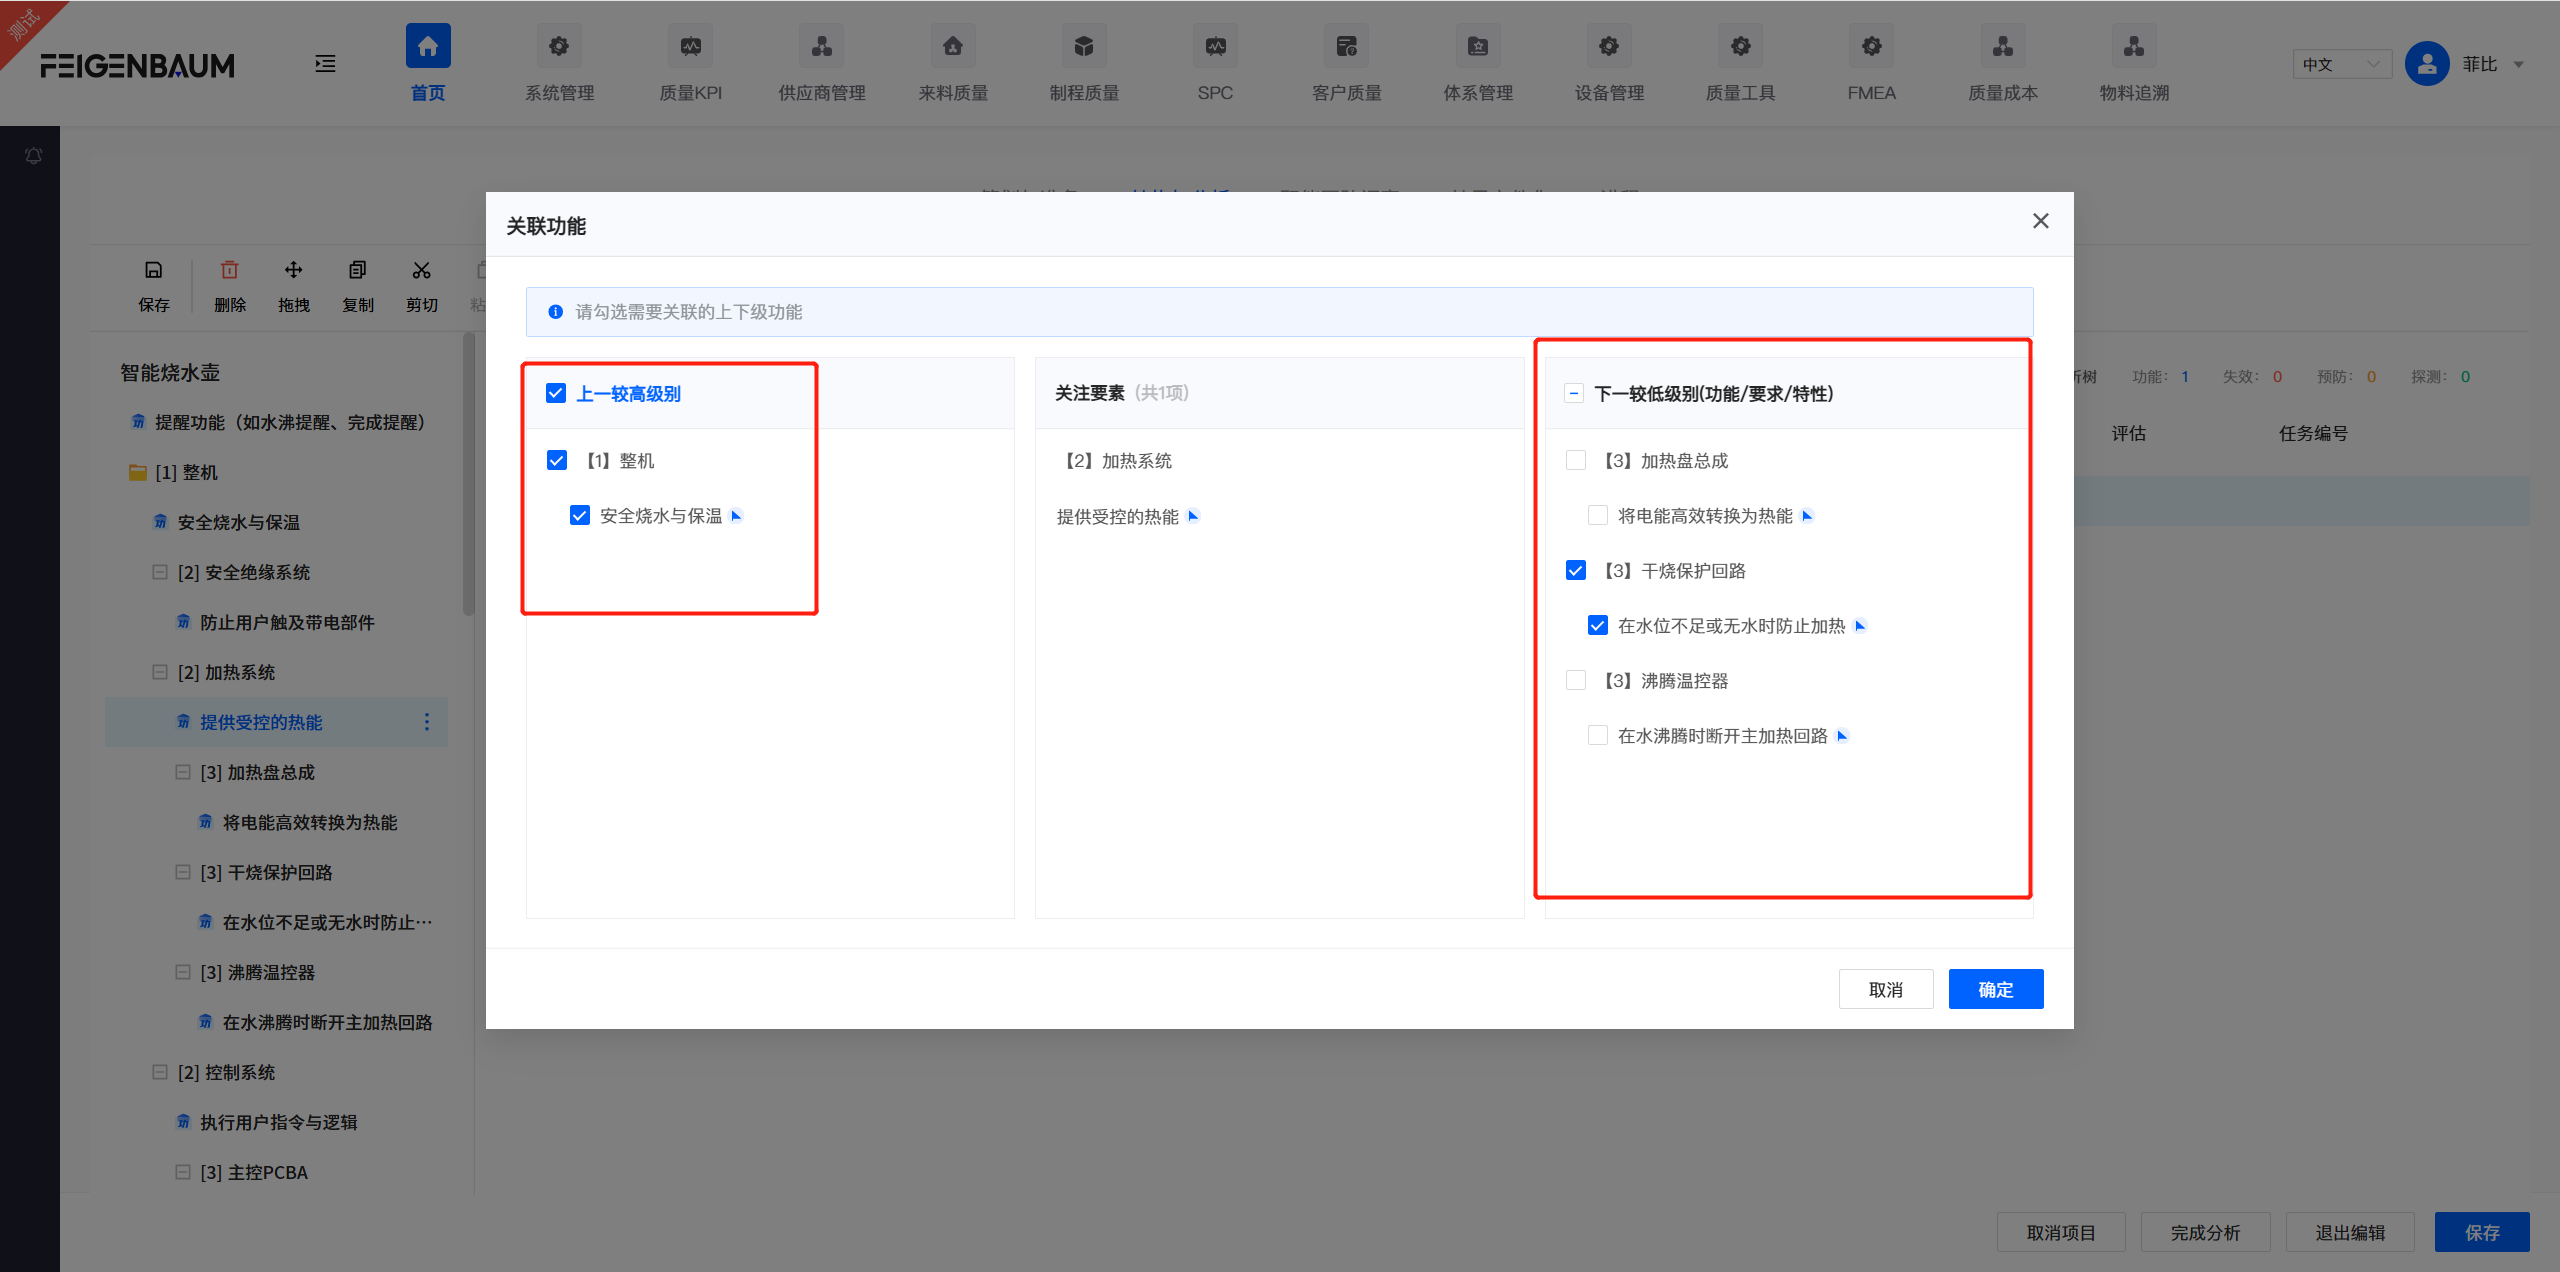Image resolution: width=2560 pixels, height=1272 pixels.
Task: Open the notification bell
Action: click(x=33, y=155)
